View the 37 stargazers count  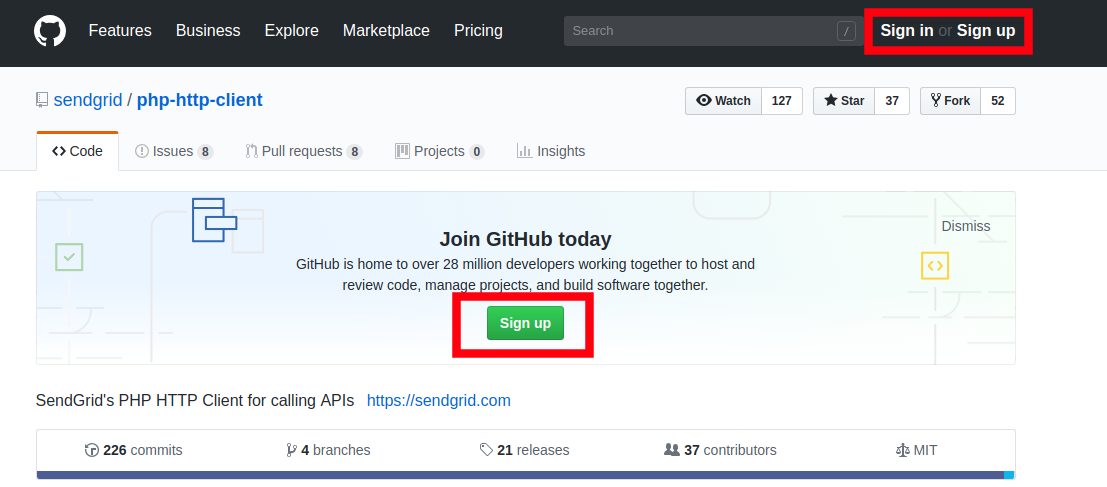click(x=892, y=101)
